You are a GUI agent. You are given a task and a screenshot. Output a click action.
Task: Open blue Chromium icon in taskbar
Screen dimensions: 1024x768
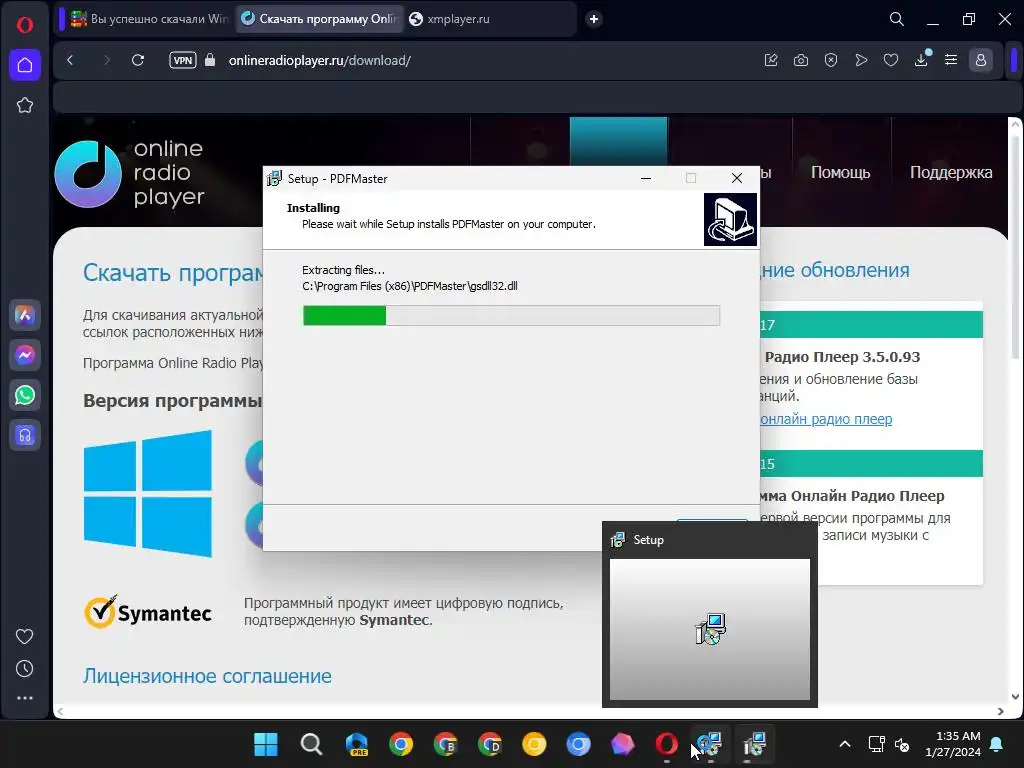579,744
